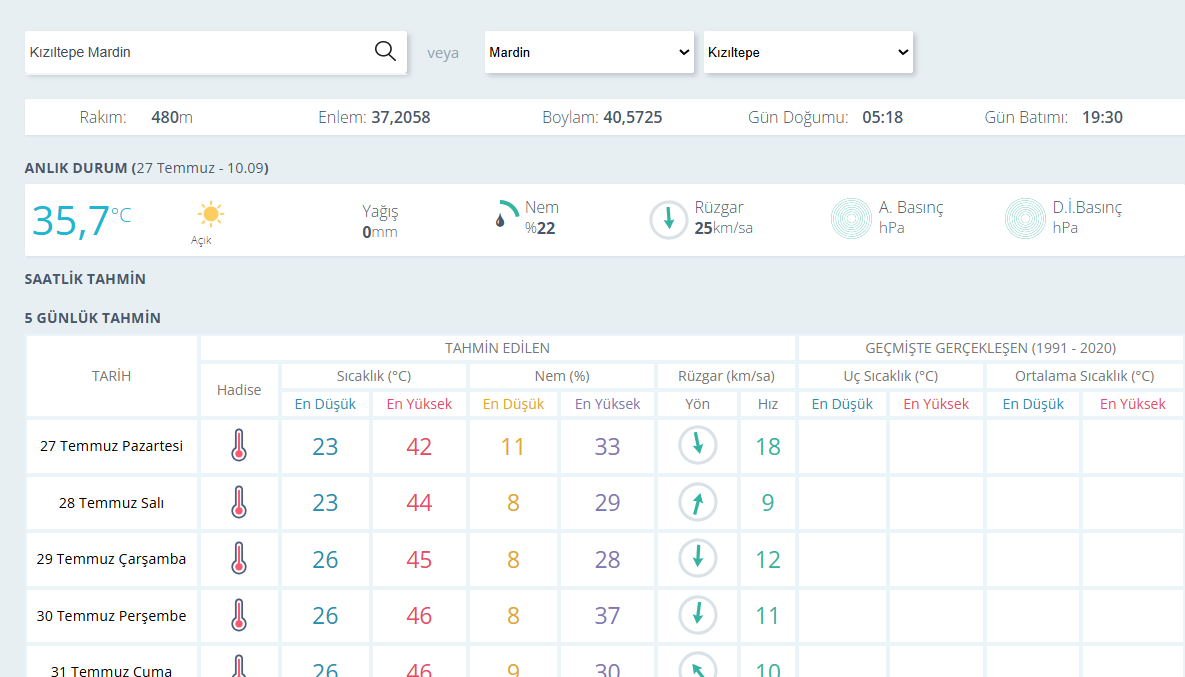This screenshot has height=677, width=1185.
Task: Click the D.İ.Basınç pressure icon
Action: tap(1025, 218)
